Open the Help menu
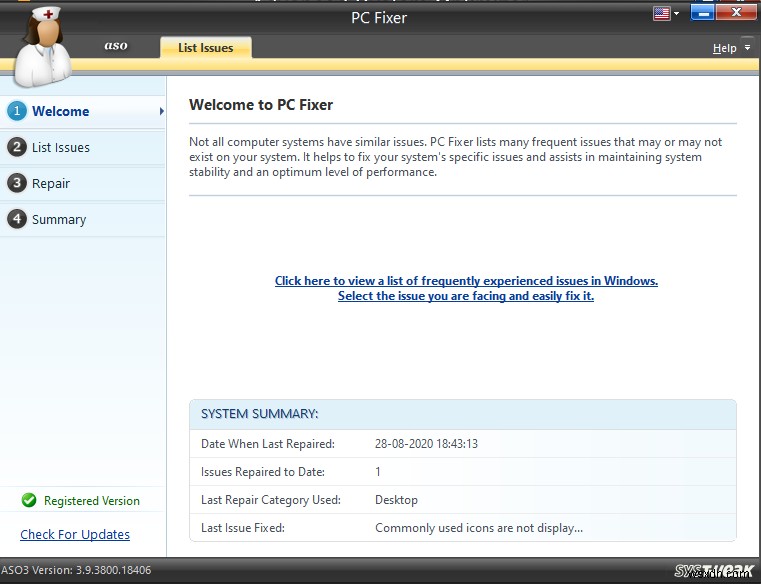Screen dimensions: 761x584 [x=724, y=48]
